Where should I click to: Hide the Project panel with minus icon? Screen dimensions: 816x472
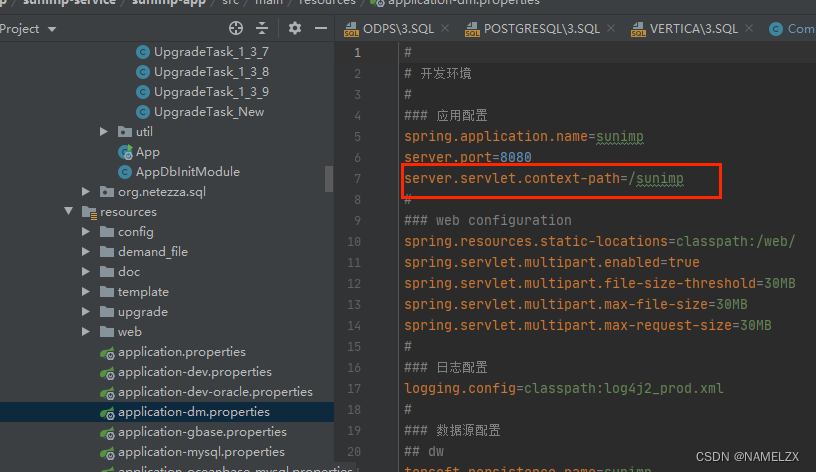pyautogui.click(x=321, y=29)
